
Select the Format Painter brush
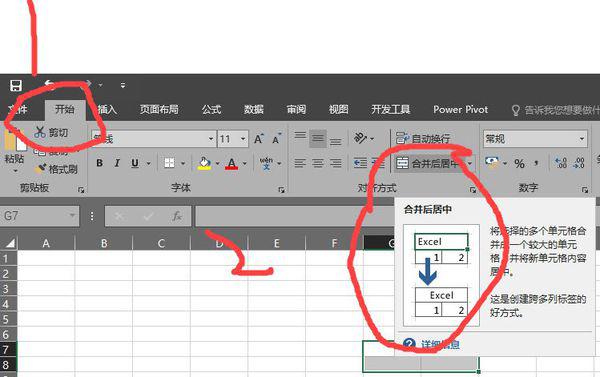[x=40, y=168]
